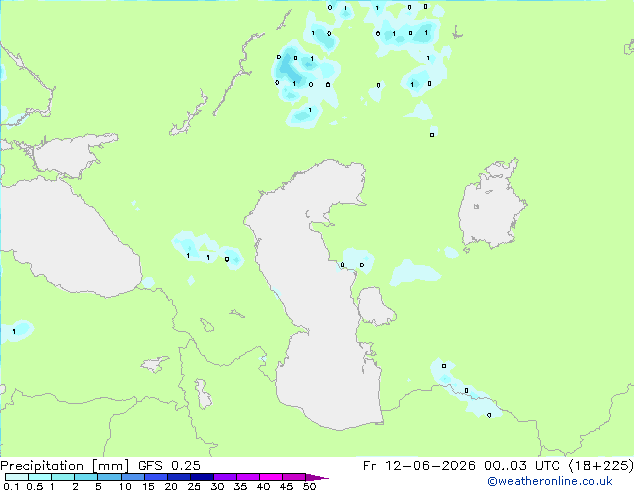Click the legend label "30"

tap(217, 486)
